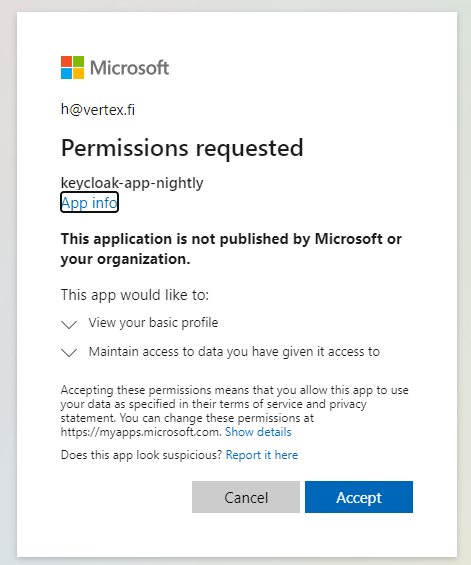
Task: Click the Microsoft wordmark text
Action: pos(129,68)
